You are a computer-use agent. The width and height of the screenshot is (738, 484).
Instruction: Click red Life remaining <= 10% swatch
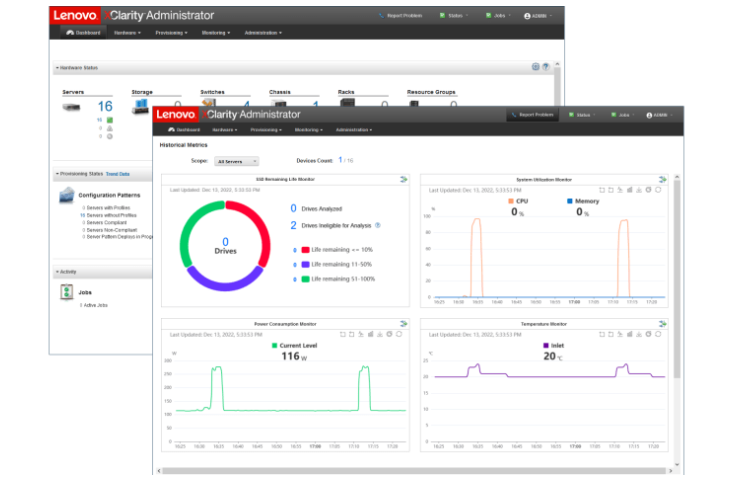(x=305, y=250)
